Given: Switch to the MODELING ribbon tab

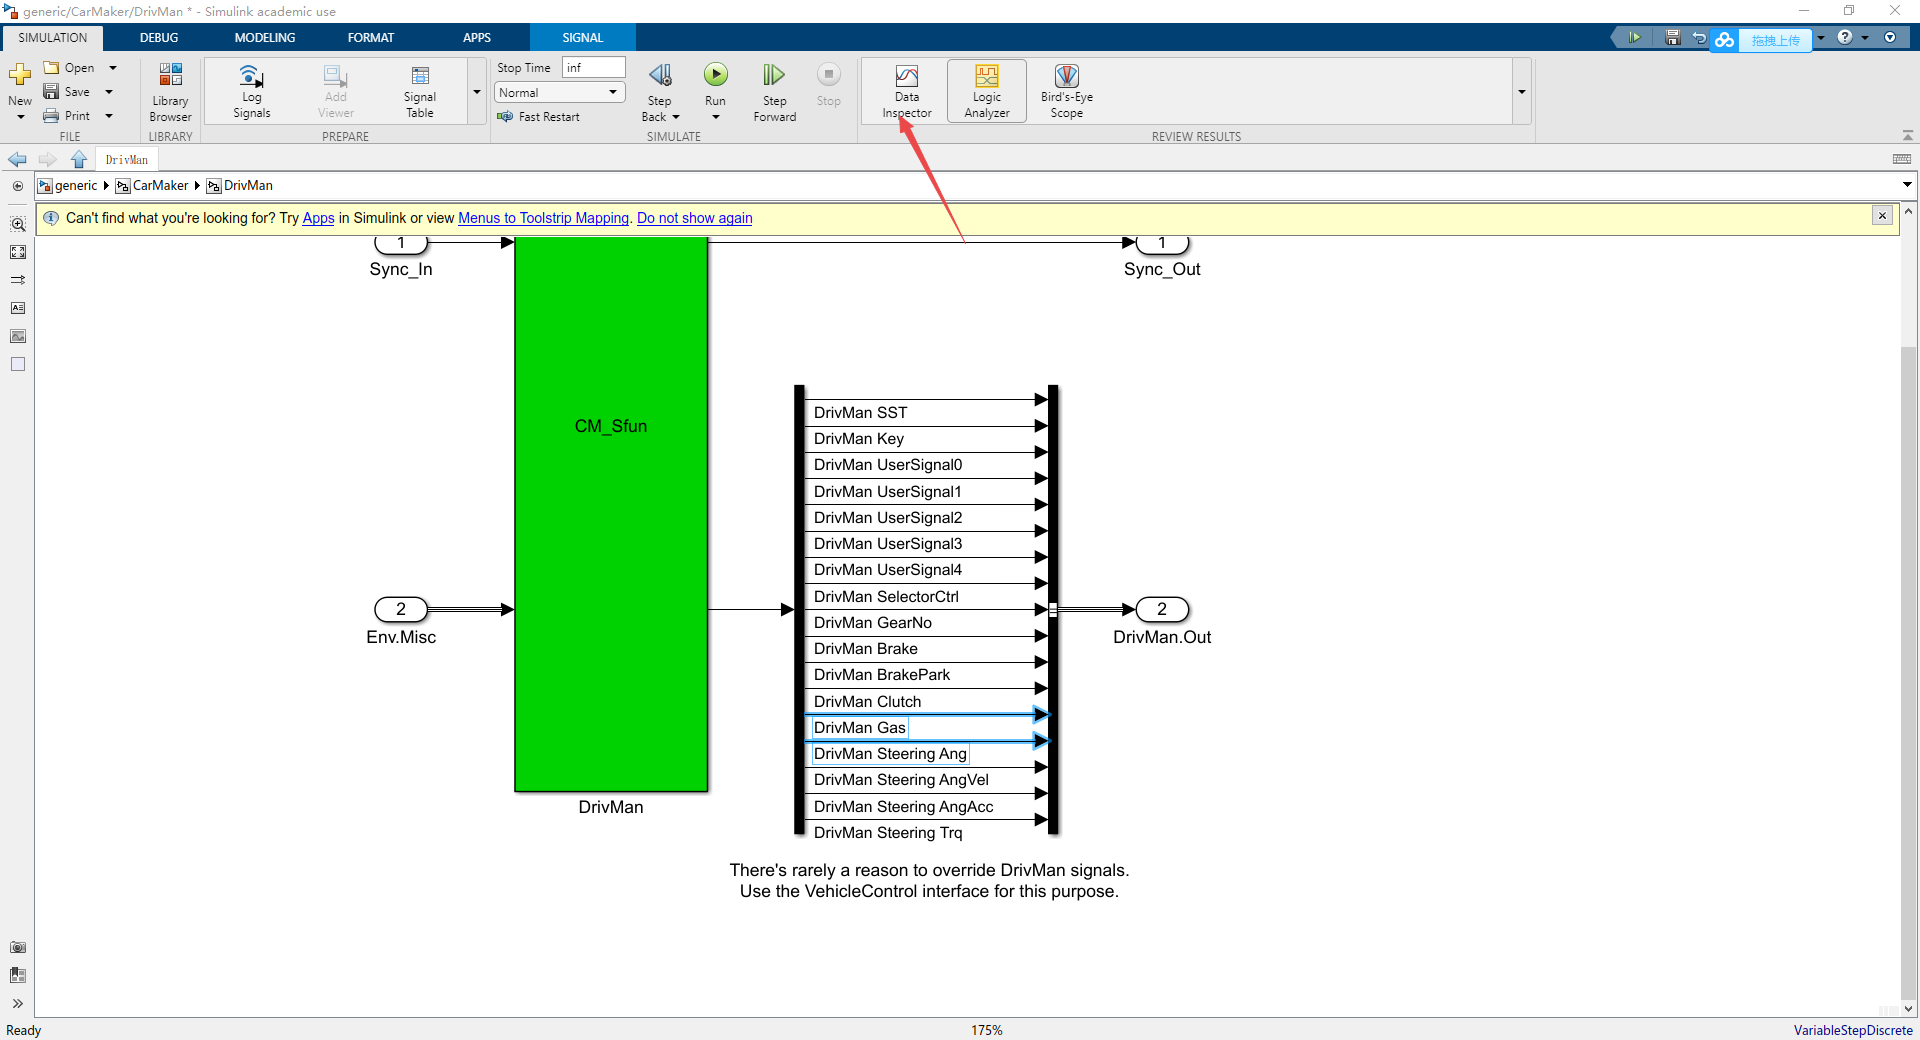Looking at the screenshot, I should pyautogui.click(x=263, y=37).
